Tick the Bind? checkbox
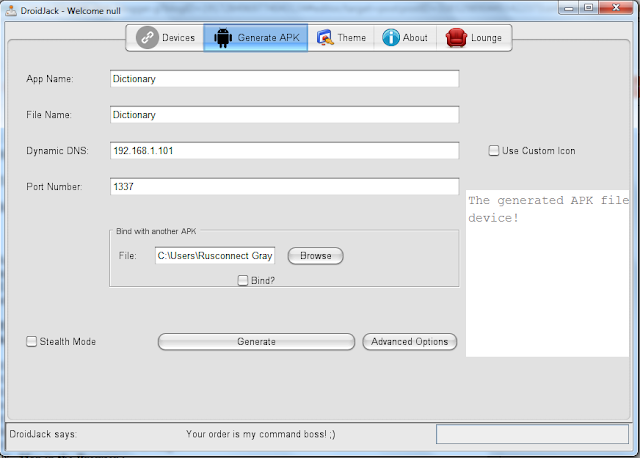 pyautogui.click(x=242, y=280)
